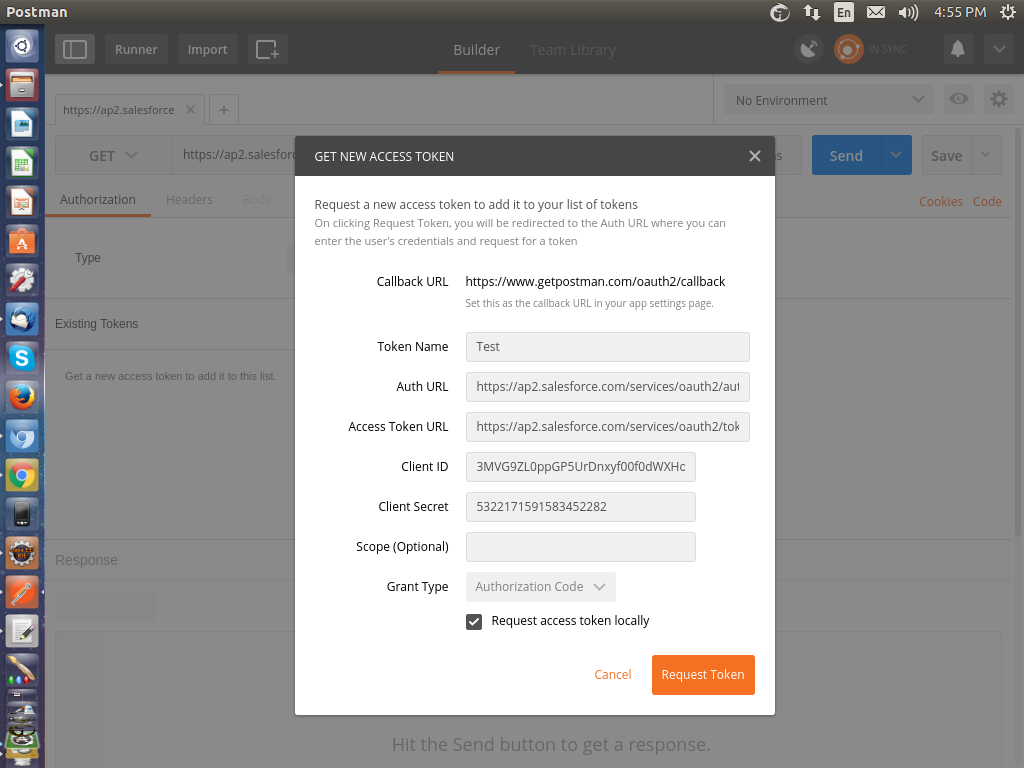Screen dimensions: 1024x768
Task: Click the Auth URL field
Action: click(607, 387)
